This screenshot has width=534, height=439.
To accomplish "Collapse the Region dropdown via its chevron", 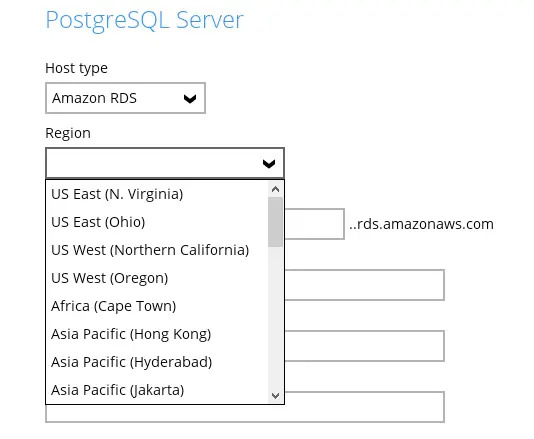I will click(269, 164).
